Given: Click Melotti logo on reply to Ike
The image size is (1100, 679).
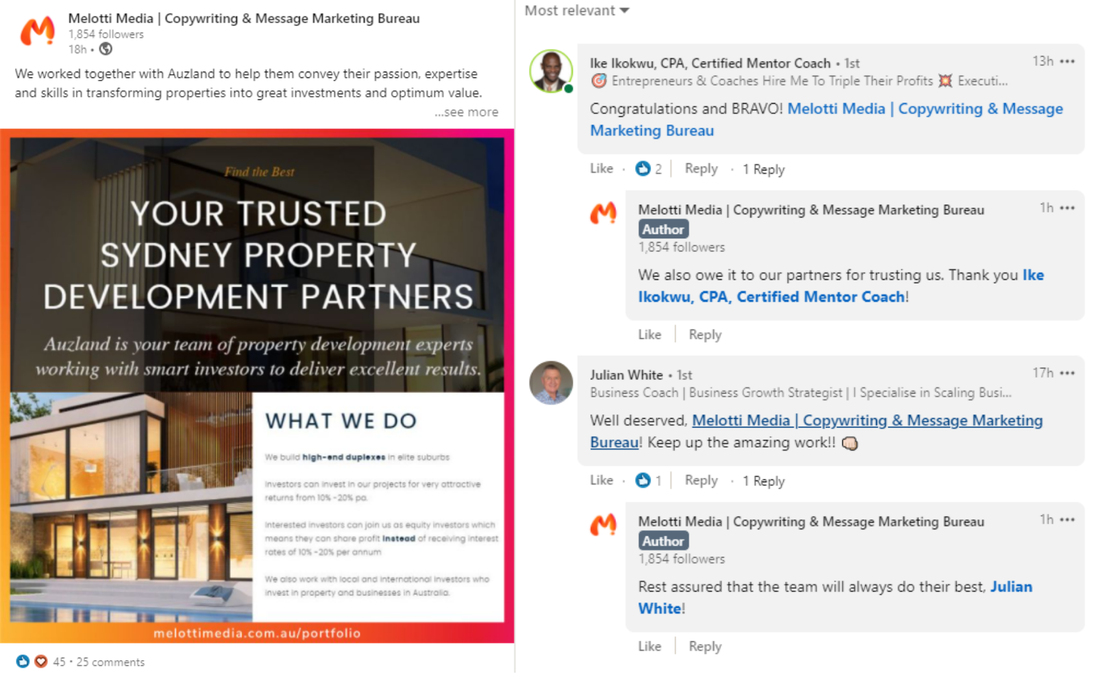Looking at the screenshot, I should point(603,213).
